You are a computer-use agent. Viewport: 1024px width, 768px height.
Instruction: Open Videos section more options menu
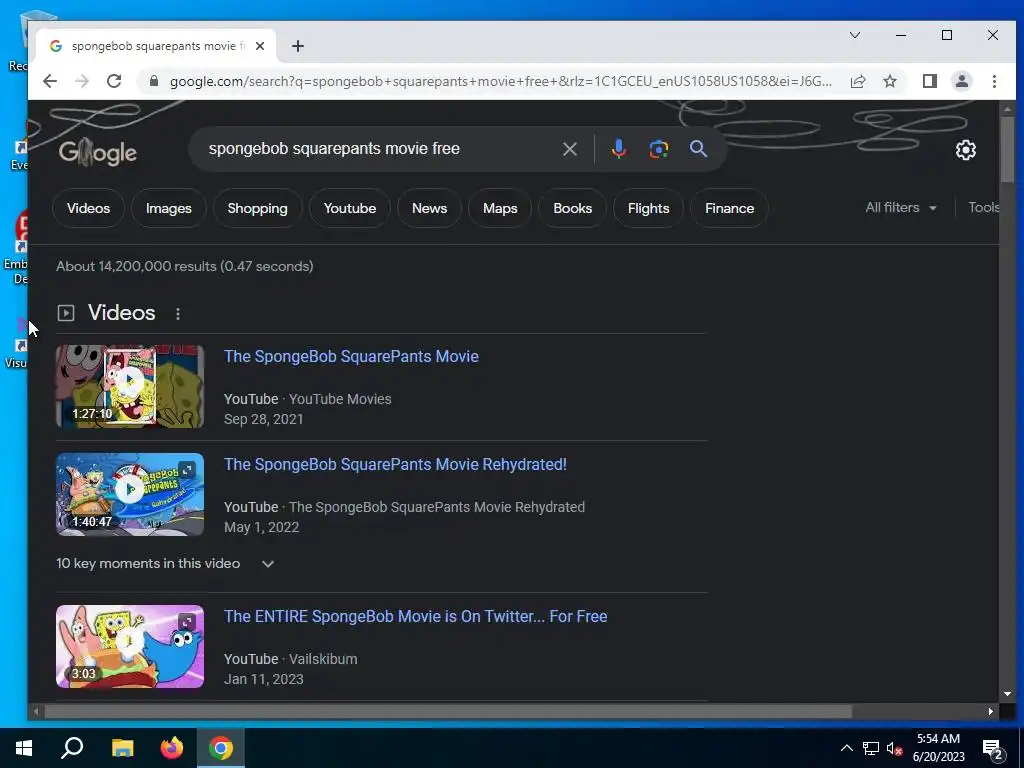coord(178,314)
